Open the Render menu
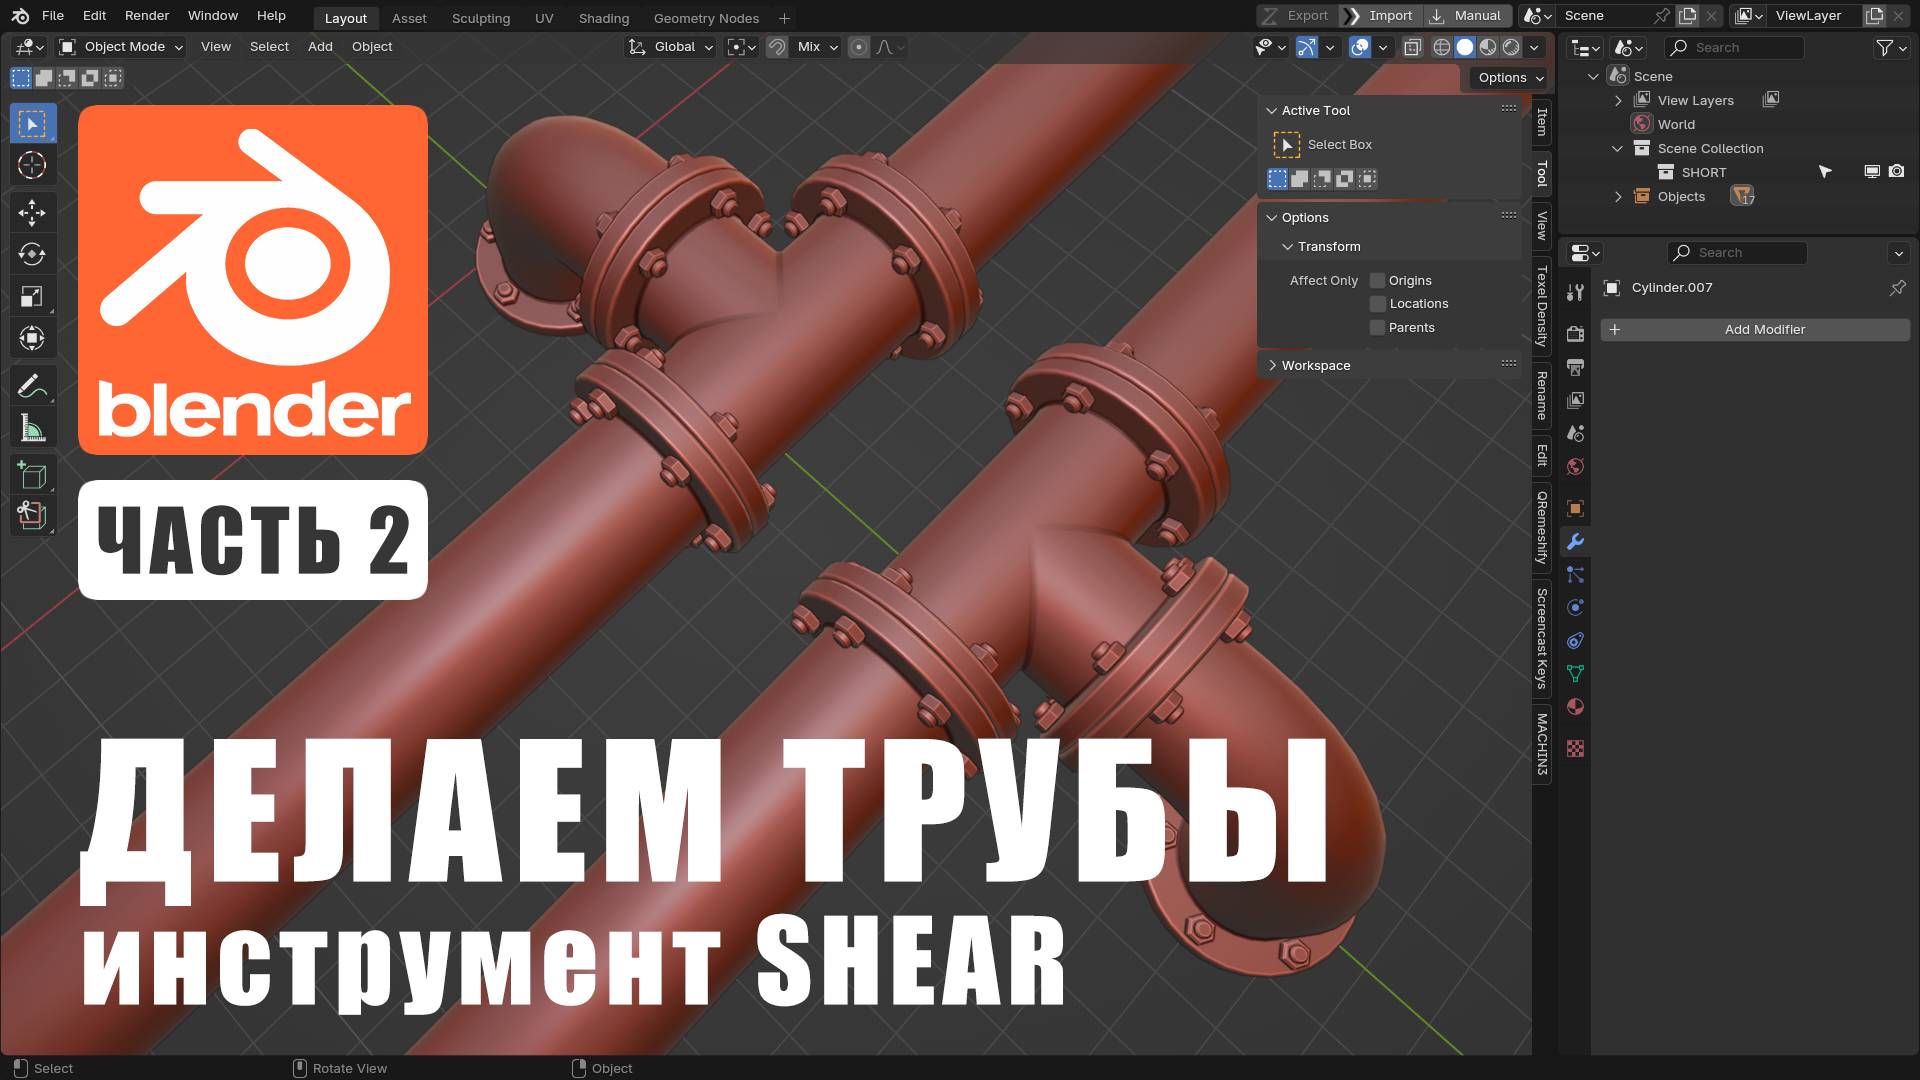Image resolution: width=1920 pixels, height=1080 pixels. [x=146, y=15]
